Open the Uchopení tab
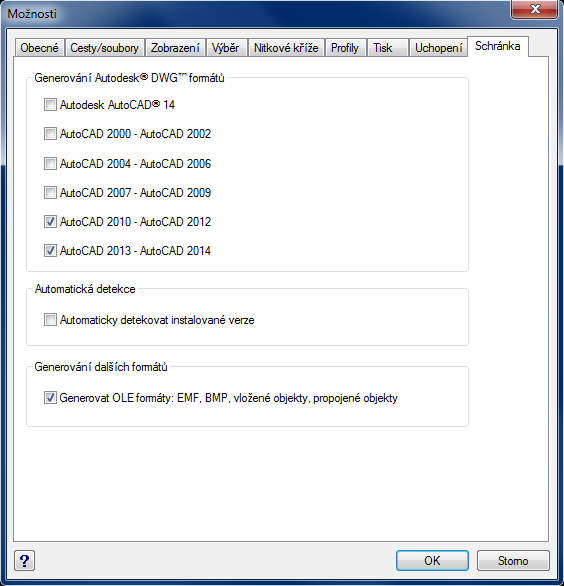This screenshot has width=564, height=586. [438, 48]
